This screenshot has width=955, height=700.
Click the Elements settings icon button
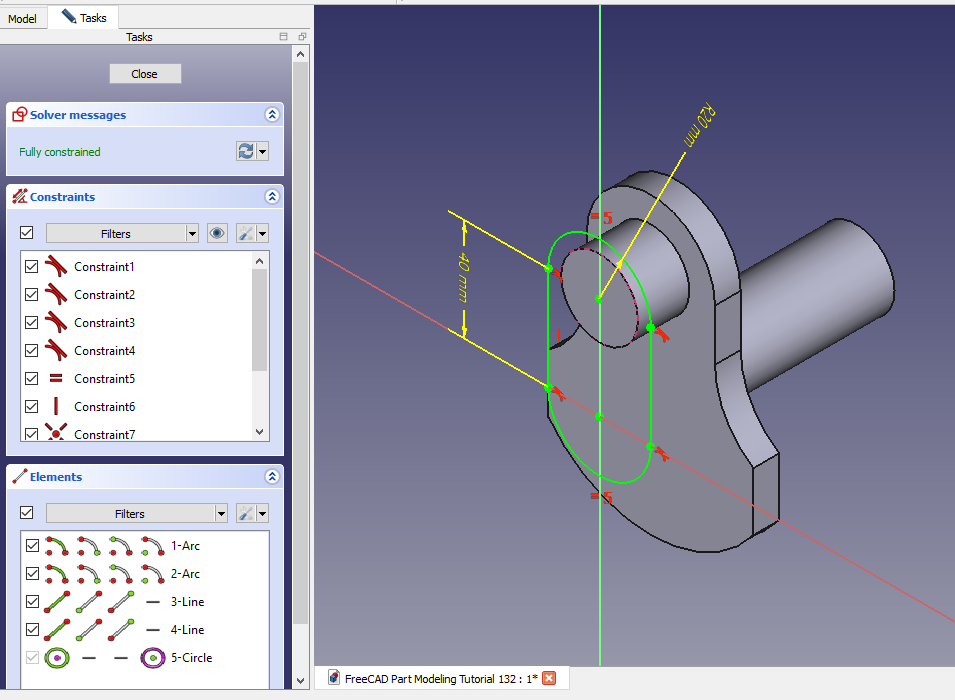click(246, 513)
